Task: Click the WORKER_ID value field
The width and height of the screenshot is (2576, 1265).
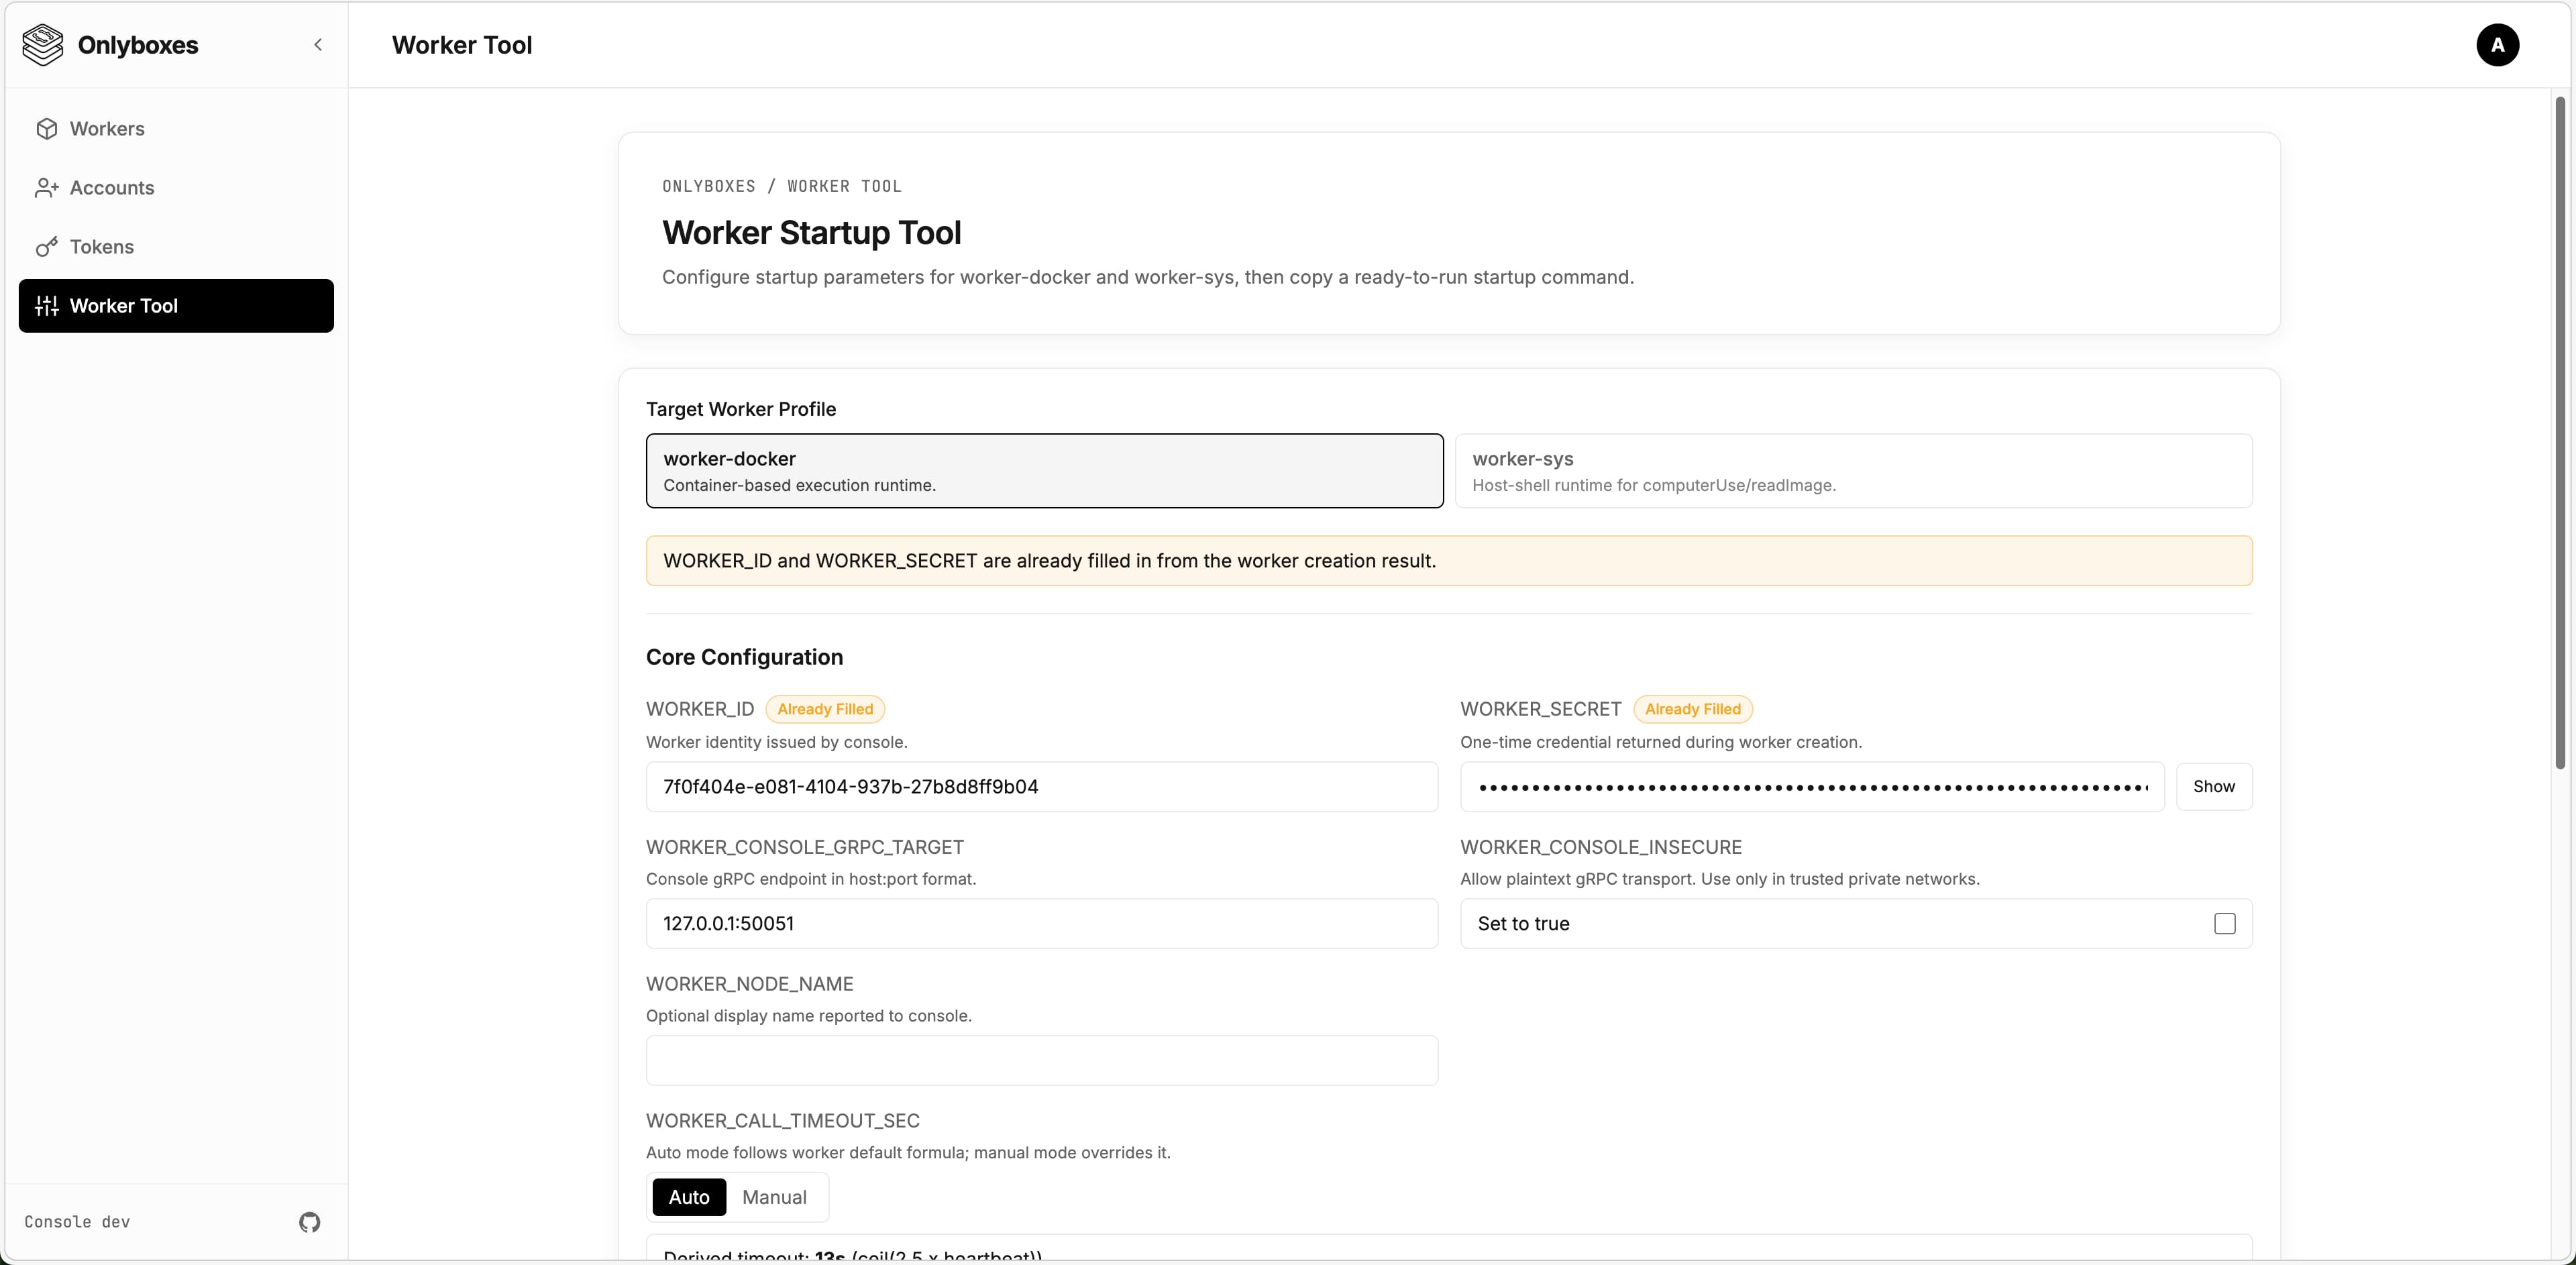Action: pyautogui.click(x=1042, y=787)
